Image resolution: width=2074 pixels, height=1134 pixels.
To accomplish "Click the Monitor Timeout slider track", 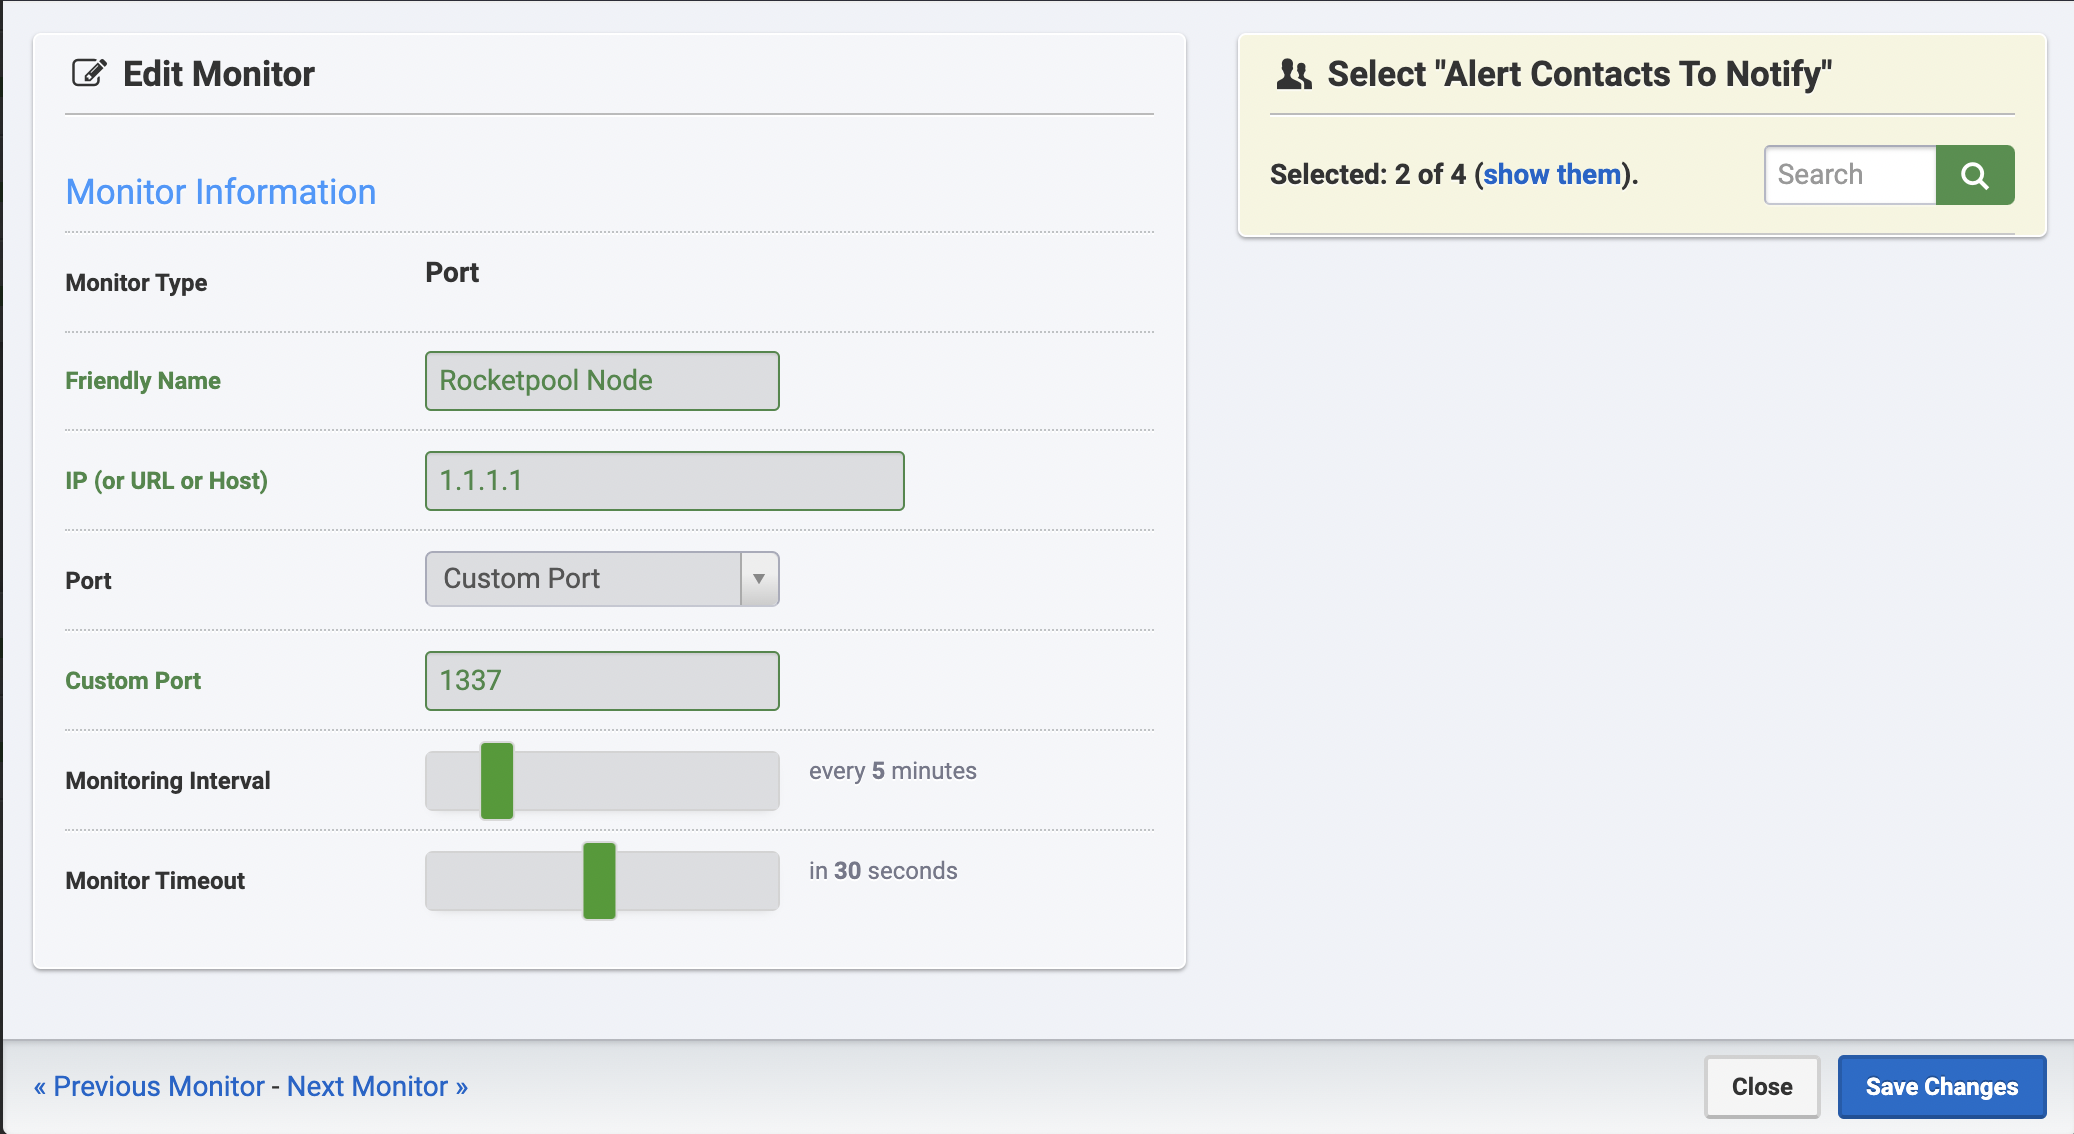I will [700, 881].
